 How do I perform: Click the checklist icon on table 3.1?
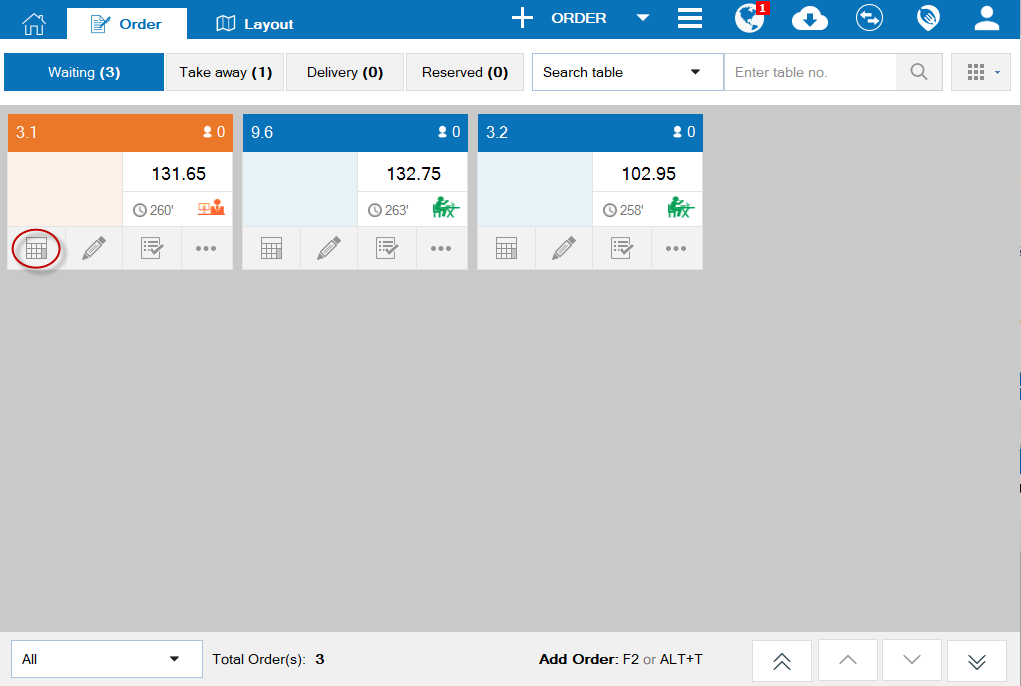pyautogui.click(x=152, y=249)
